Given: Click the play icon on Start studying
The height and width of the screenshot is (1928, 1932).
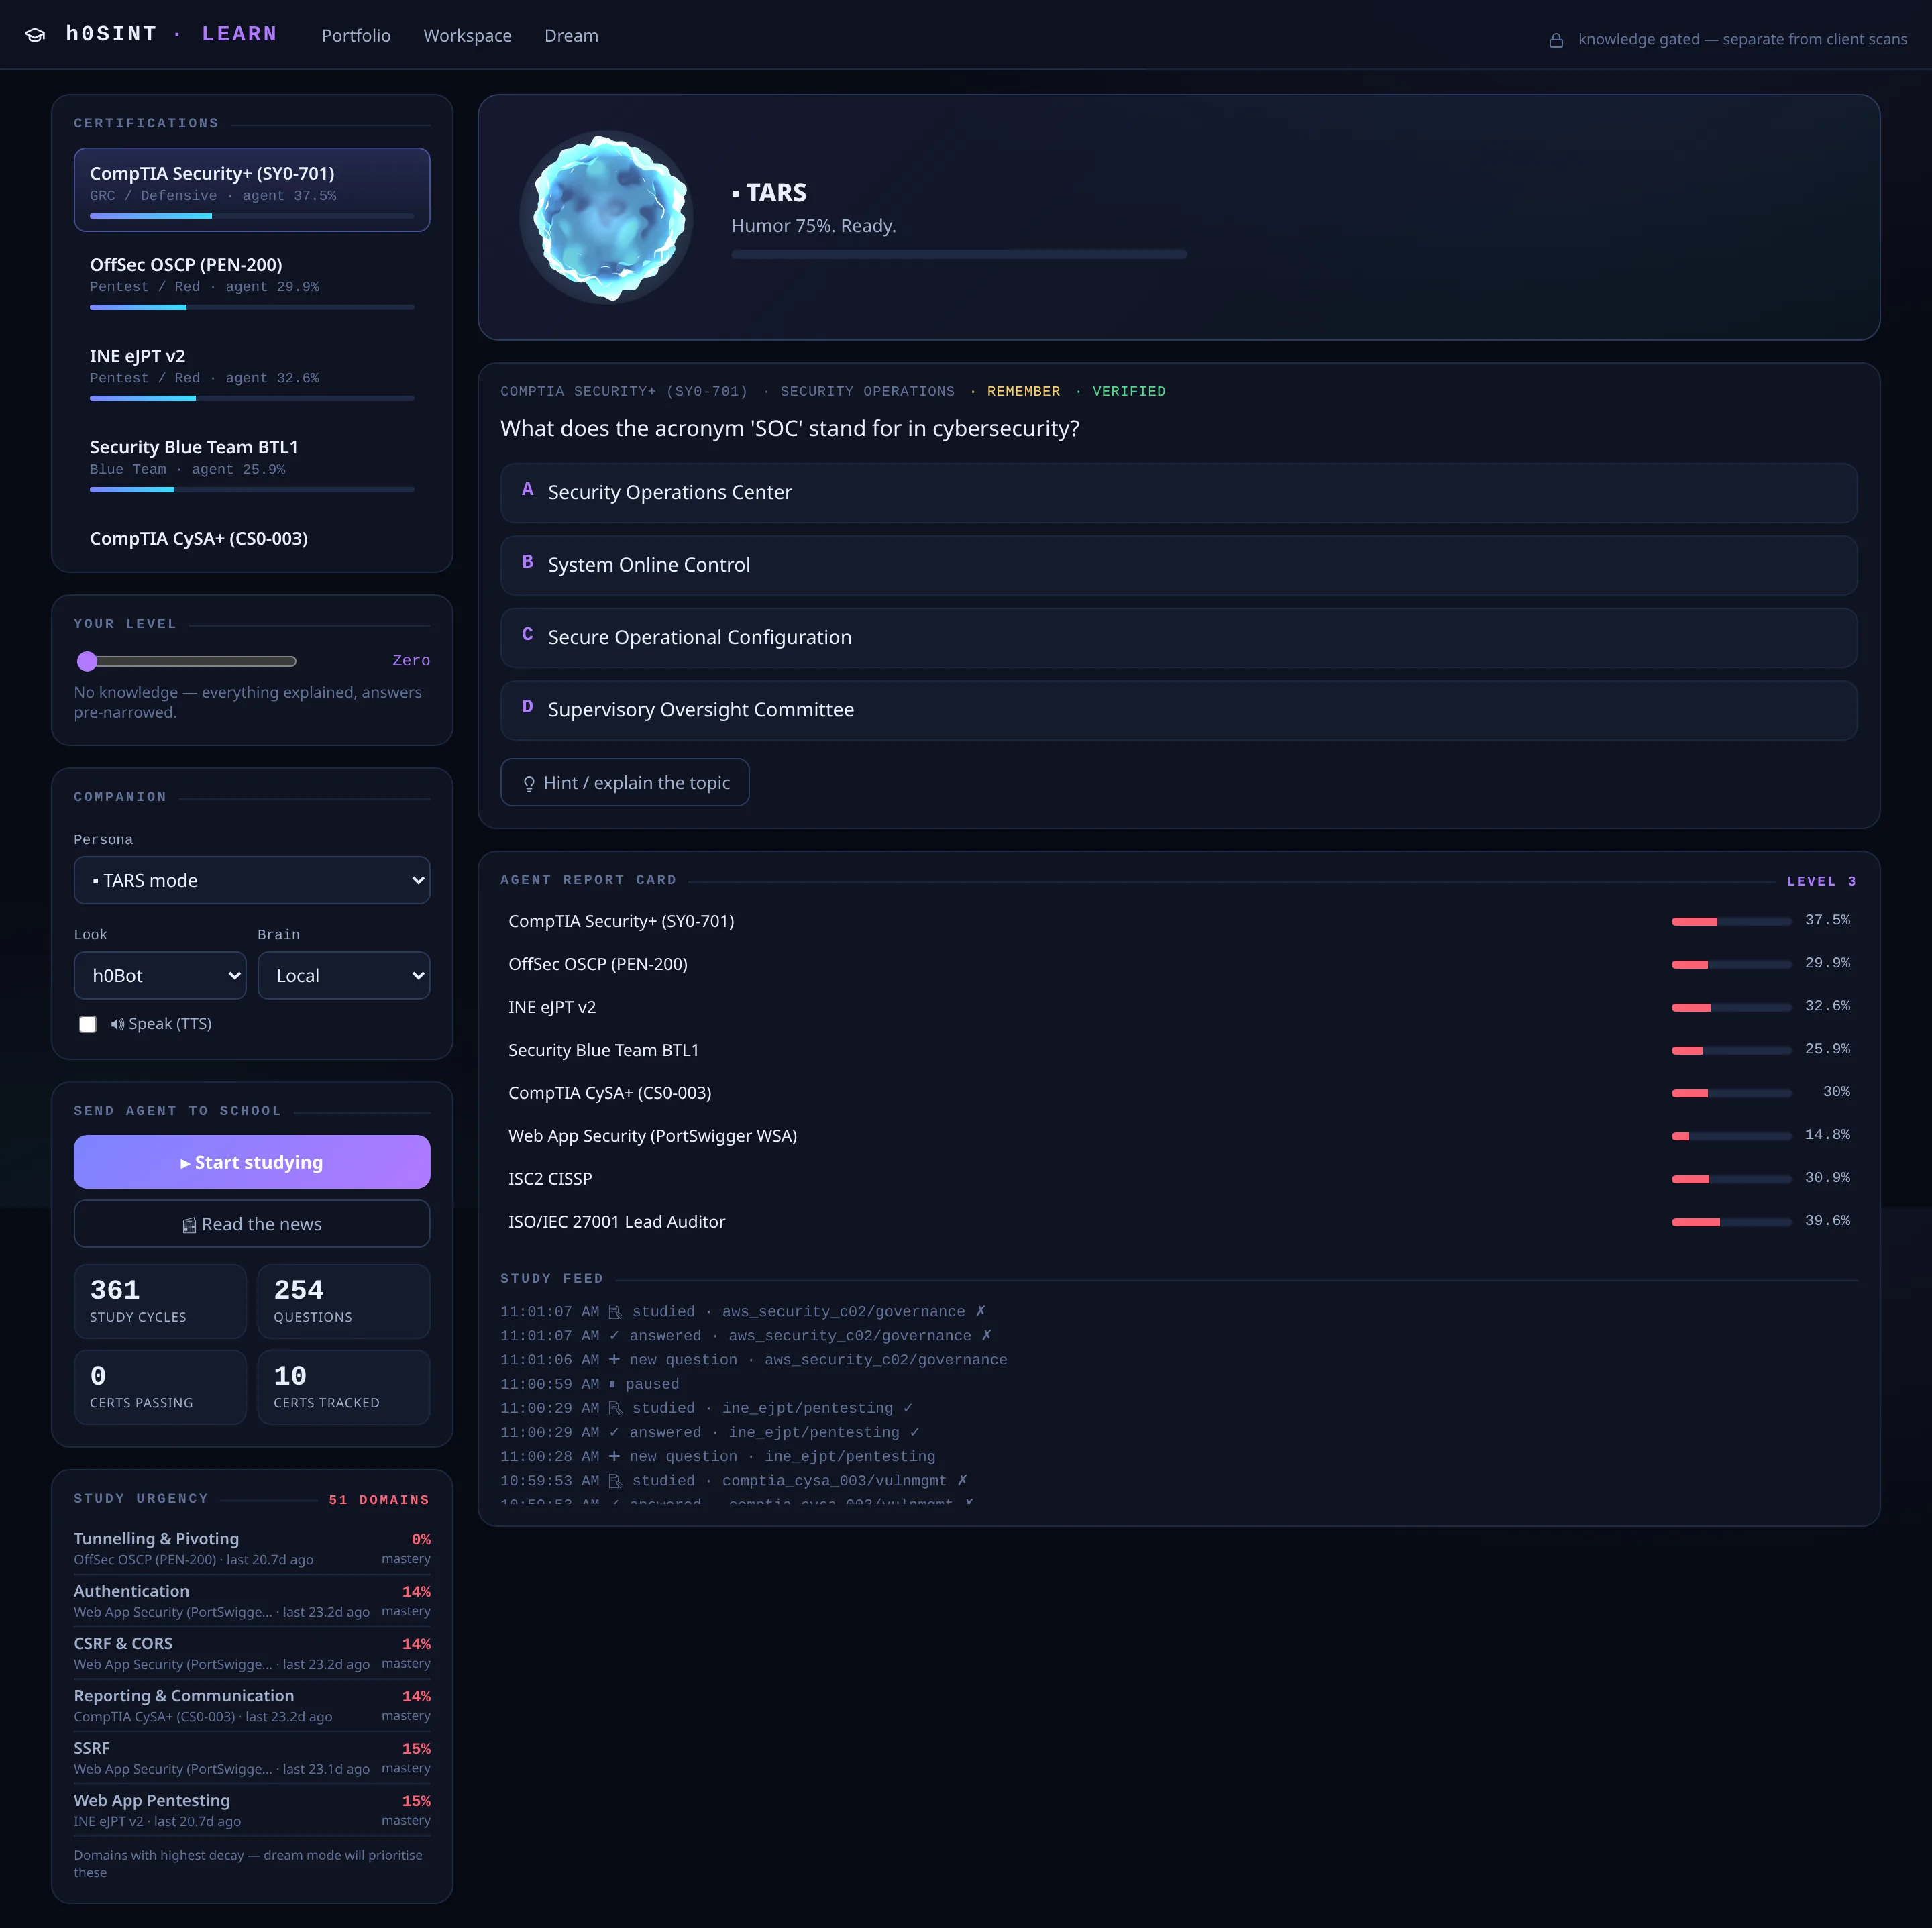Looking at the screenshot, I should 185,1163.
